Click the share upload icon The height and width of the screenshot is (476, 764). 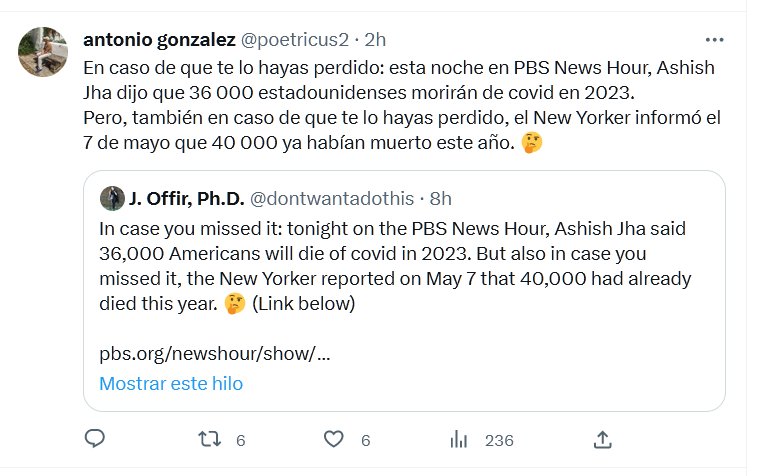pos(602,439)
